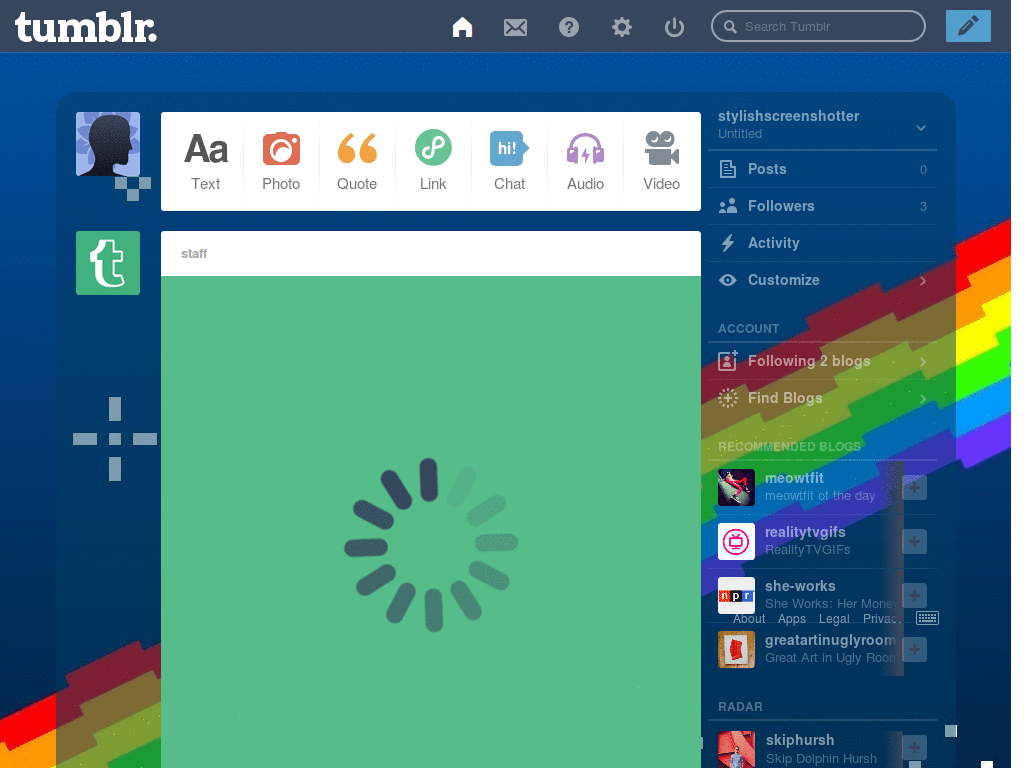The width and height of the screenshot is (1024, 768).
Task: Follow realitytvgifs with its plus button
Action: [x=914, y=541]
